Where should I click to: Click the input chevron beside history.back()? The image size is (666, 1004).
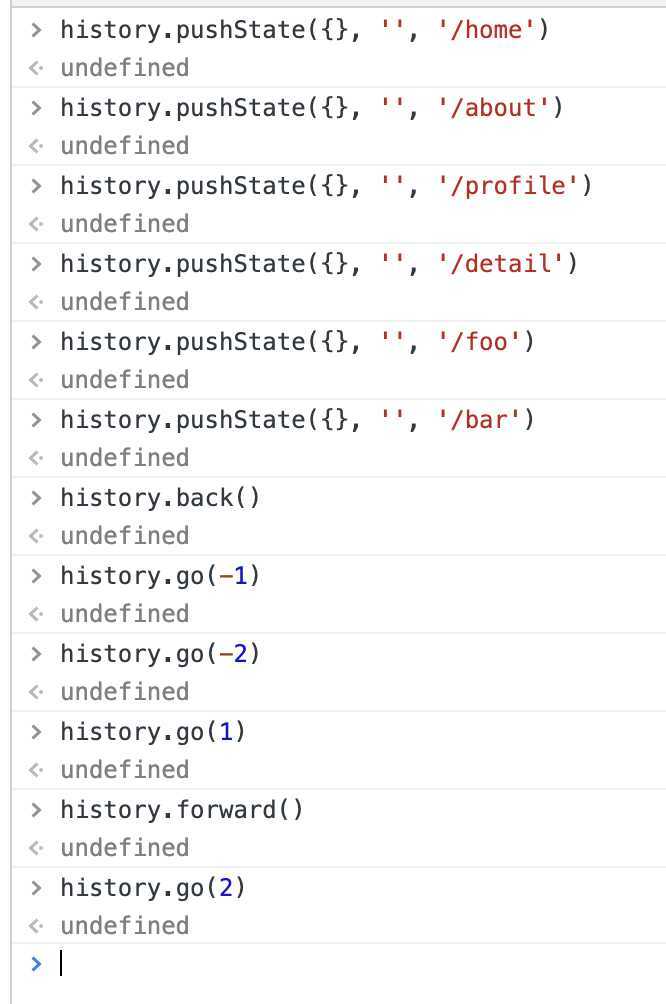click(37, 498)
